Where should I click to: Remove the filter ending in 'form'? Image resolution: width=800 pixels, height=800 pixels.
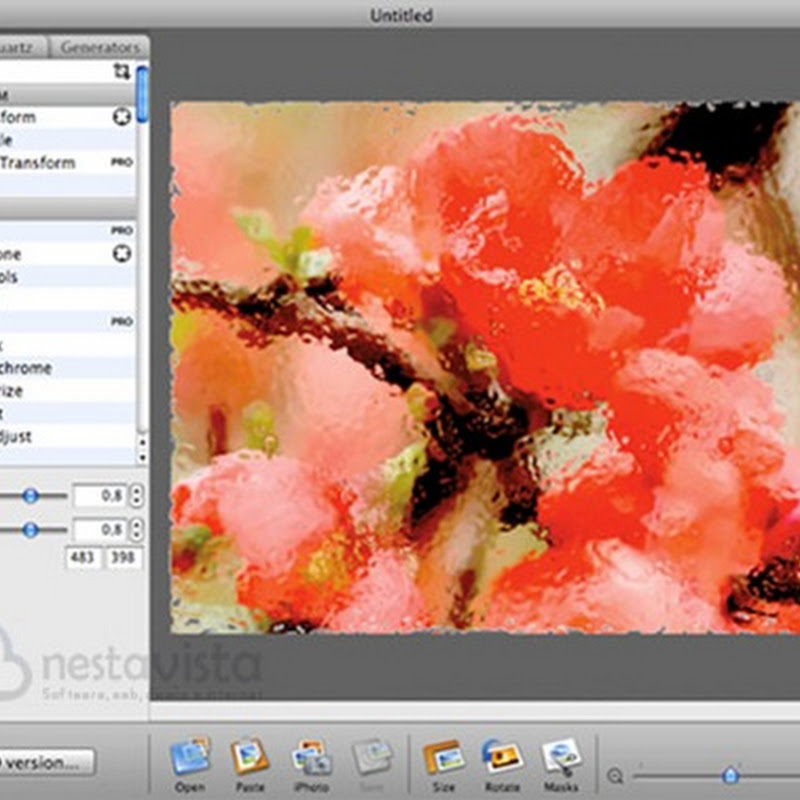(x=122, y=117)
